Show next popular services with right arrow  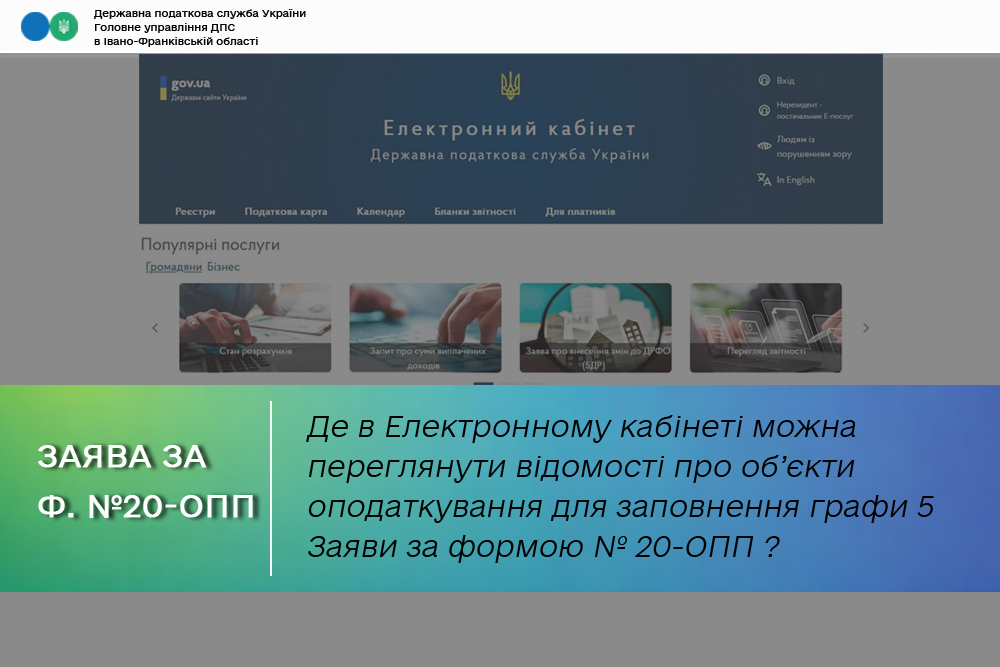click(866, 328)
